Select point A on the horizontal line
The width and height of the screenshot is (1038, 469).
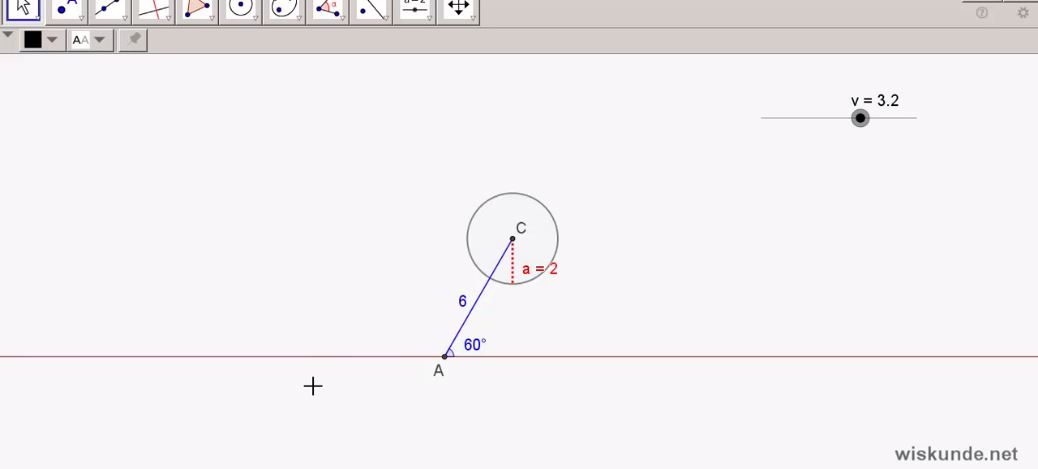pos(444,356)
